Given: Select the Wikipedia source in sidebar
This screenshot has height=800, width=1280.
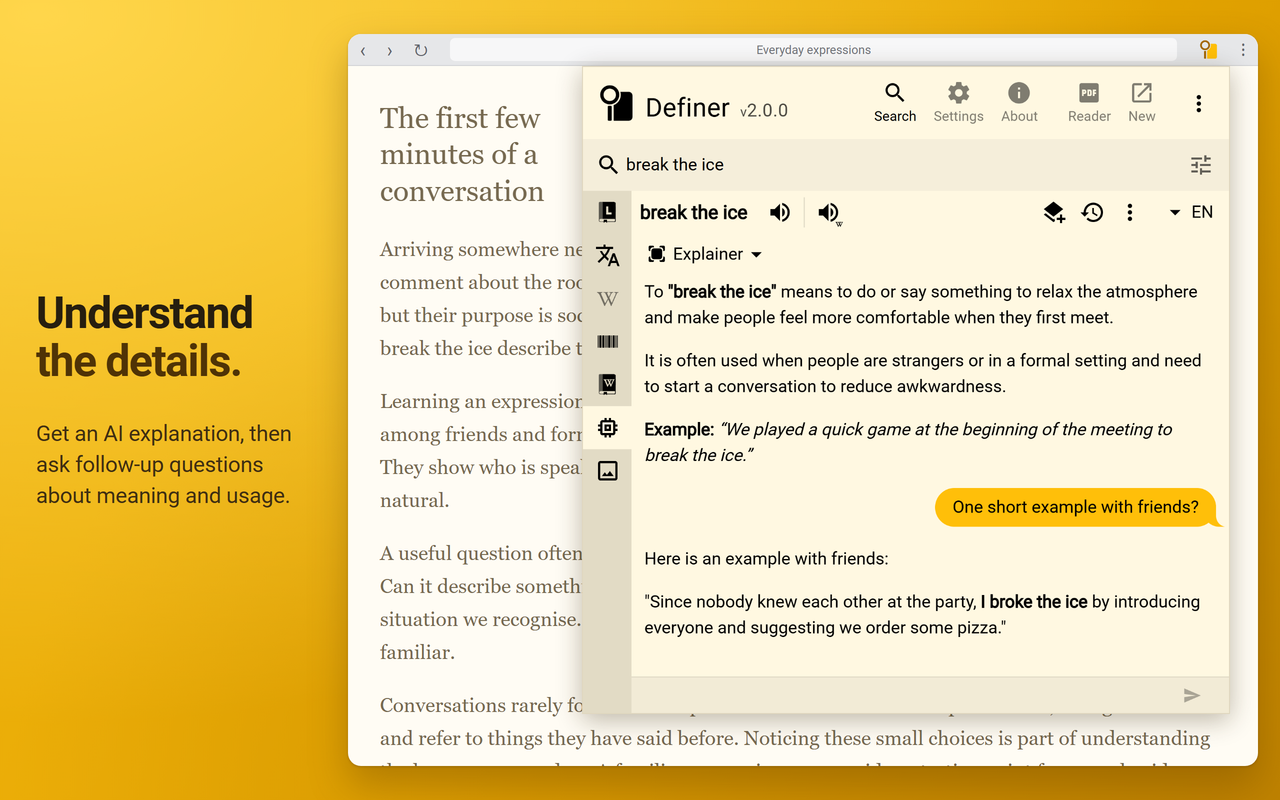Looking at the screenshot, I should pos(607,298).
